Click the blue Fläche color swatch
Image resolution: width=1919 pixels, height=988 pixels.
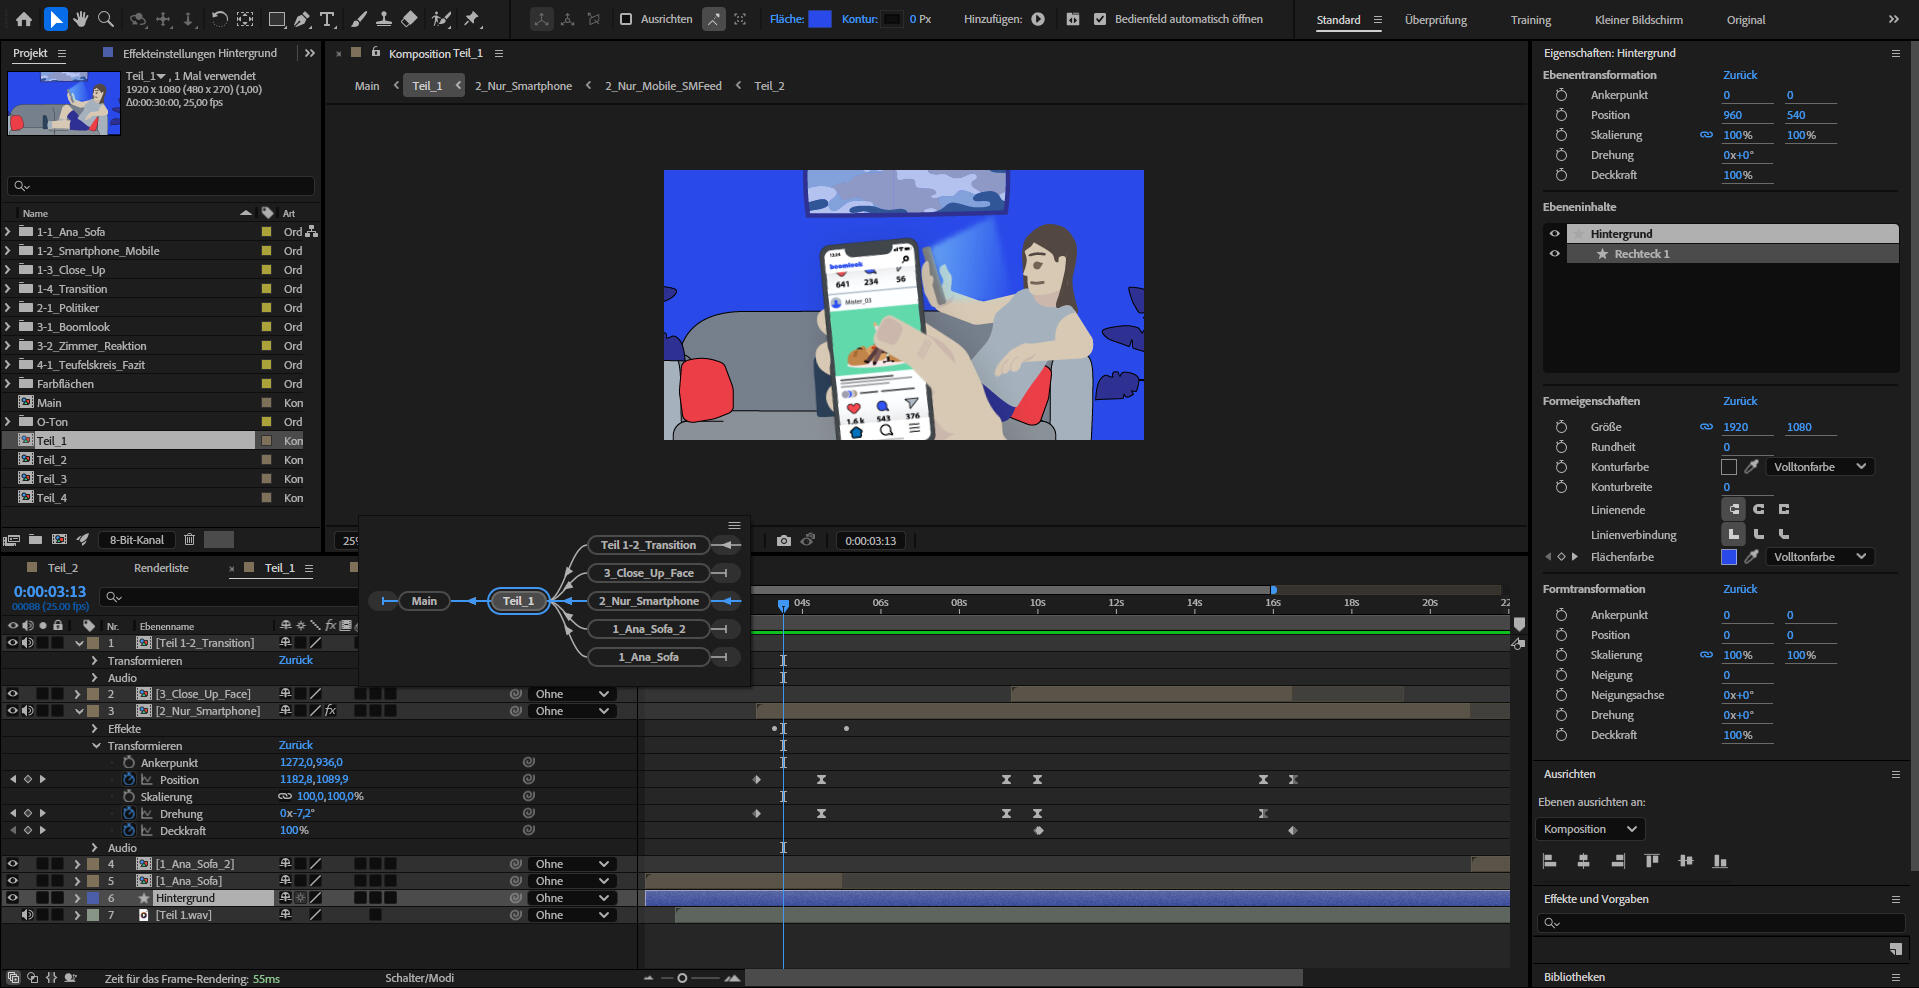pos(819,19)
